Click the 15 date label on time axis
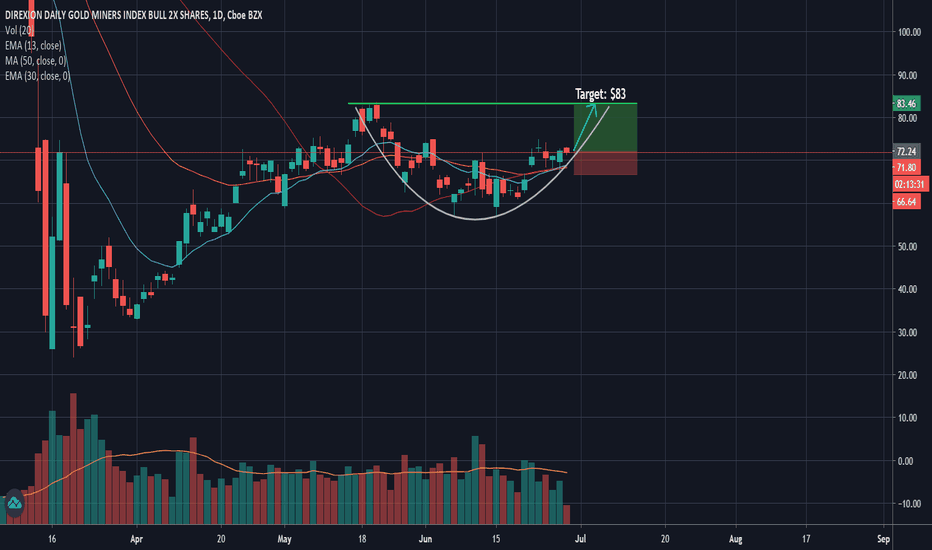This screenshot has height=550, width=932. tap(496, 539)
